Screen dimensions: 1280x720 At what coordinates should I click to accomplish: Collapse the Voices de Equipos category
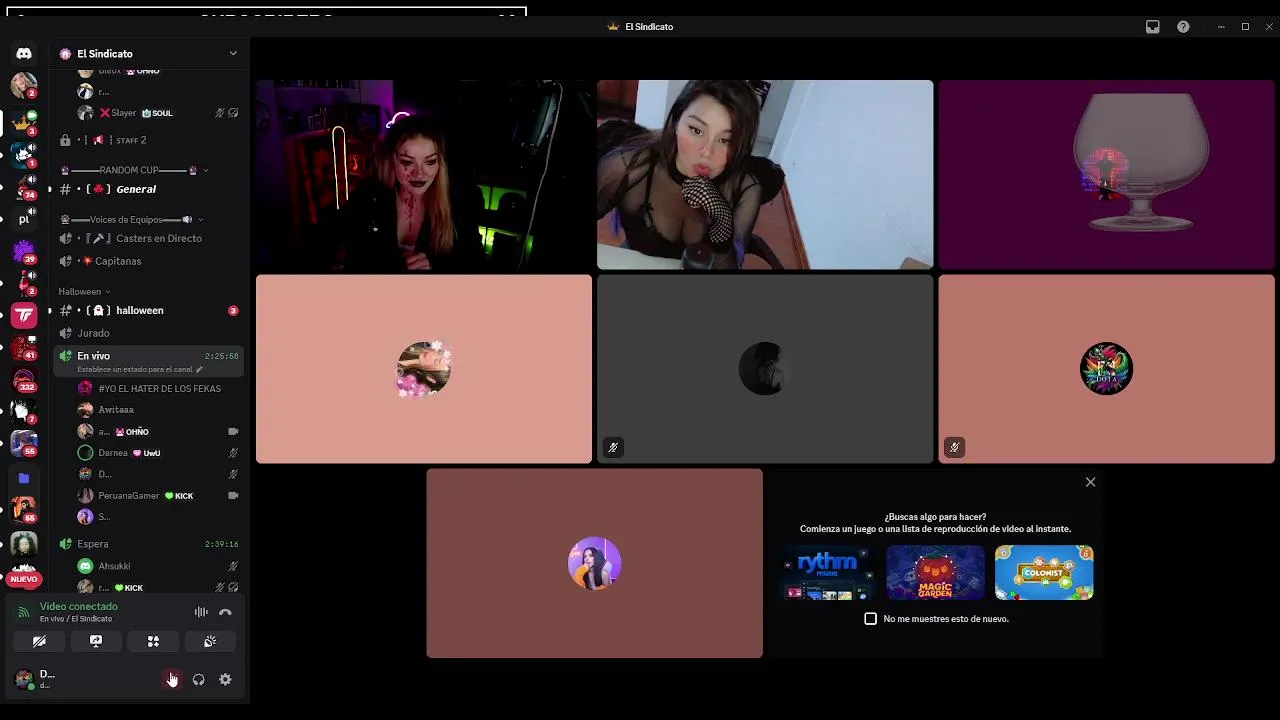pos(131,219)
